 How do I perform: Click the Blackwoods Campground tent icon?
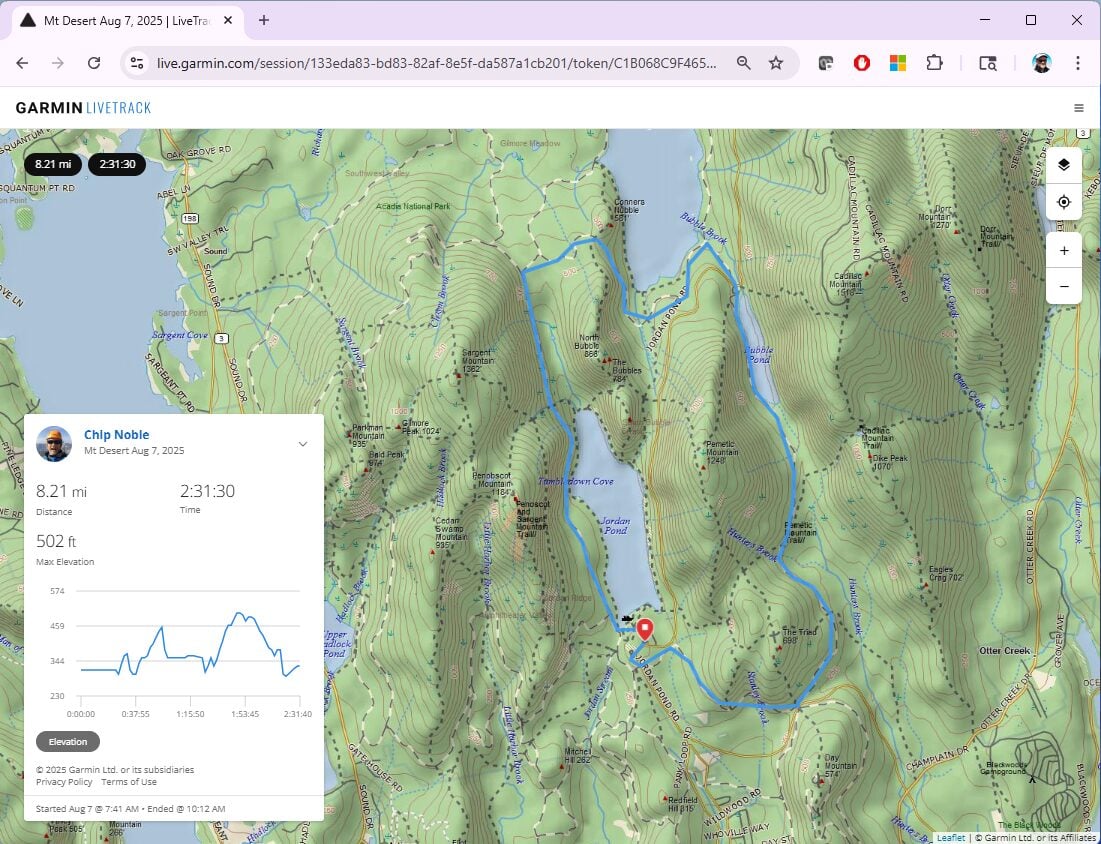click(1032, 779)
